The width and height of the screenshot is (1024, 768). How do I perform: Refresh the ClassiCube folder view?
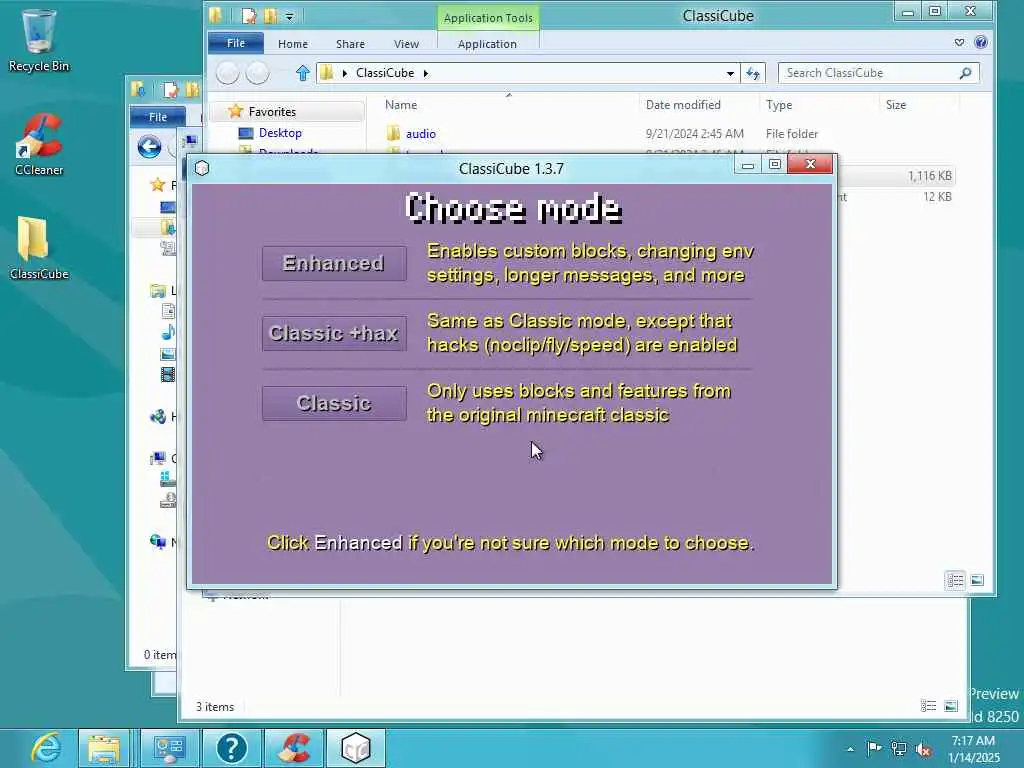tap(753, 73)
